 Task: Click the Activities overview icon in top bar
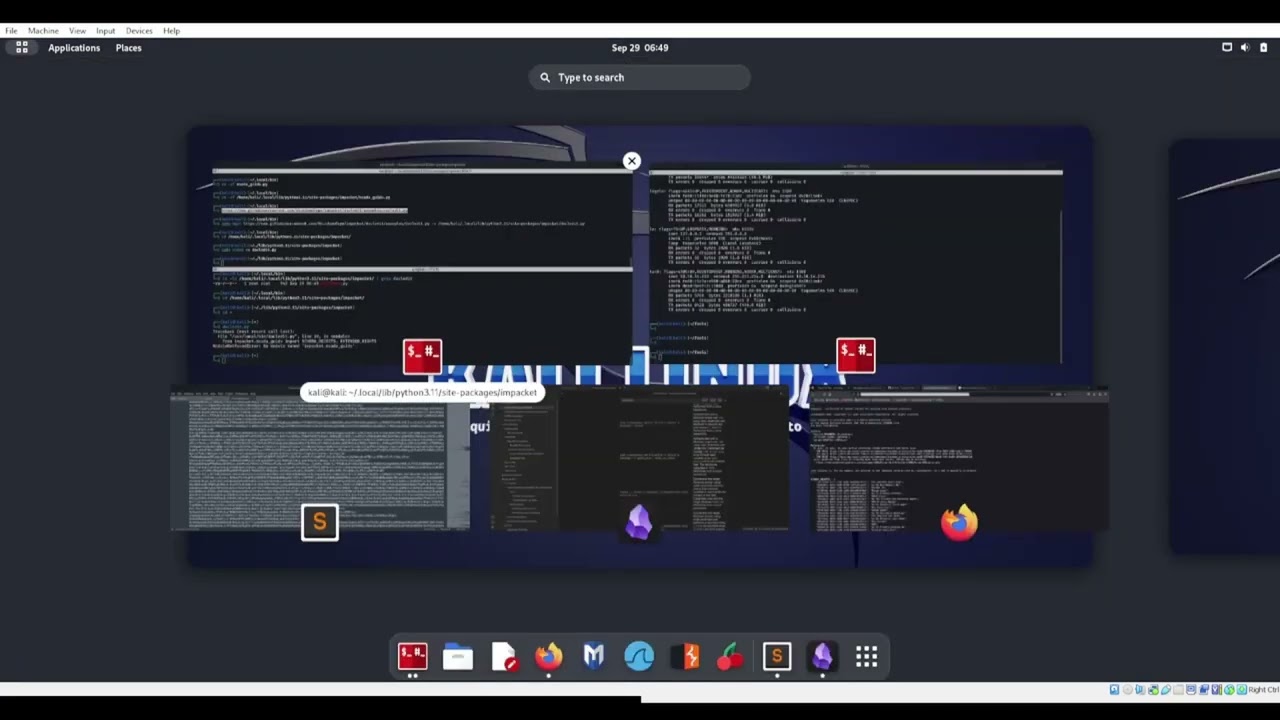(x=21, y=47)
